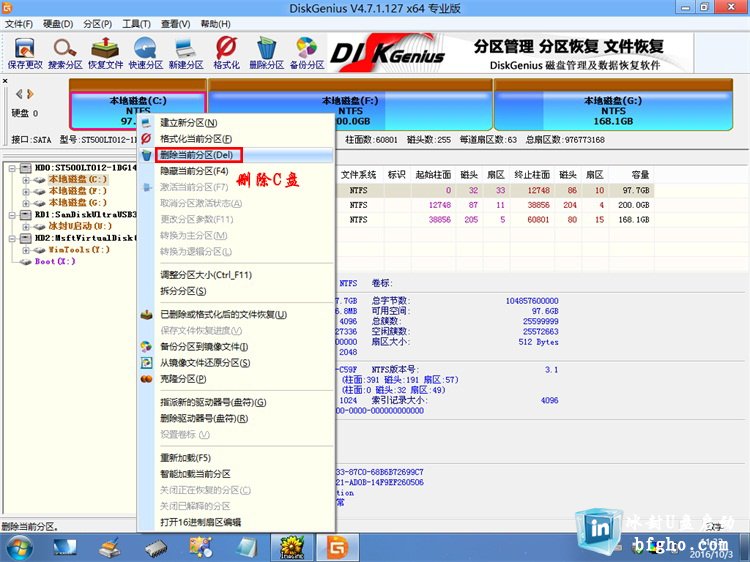The image size is (750, 562).
Task: Click the 恢复文件 recover files toolbar icon
Action: pos(105,54)
